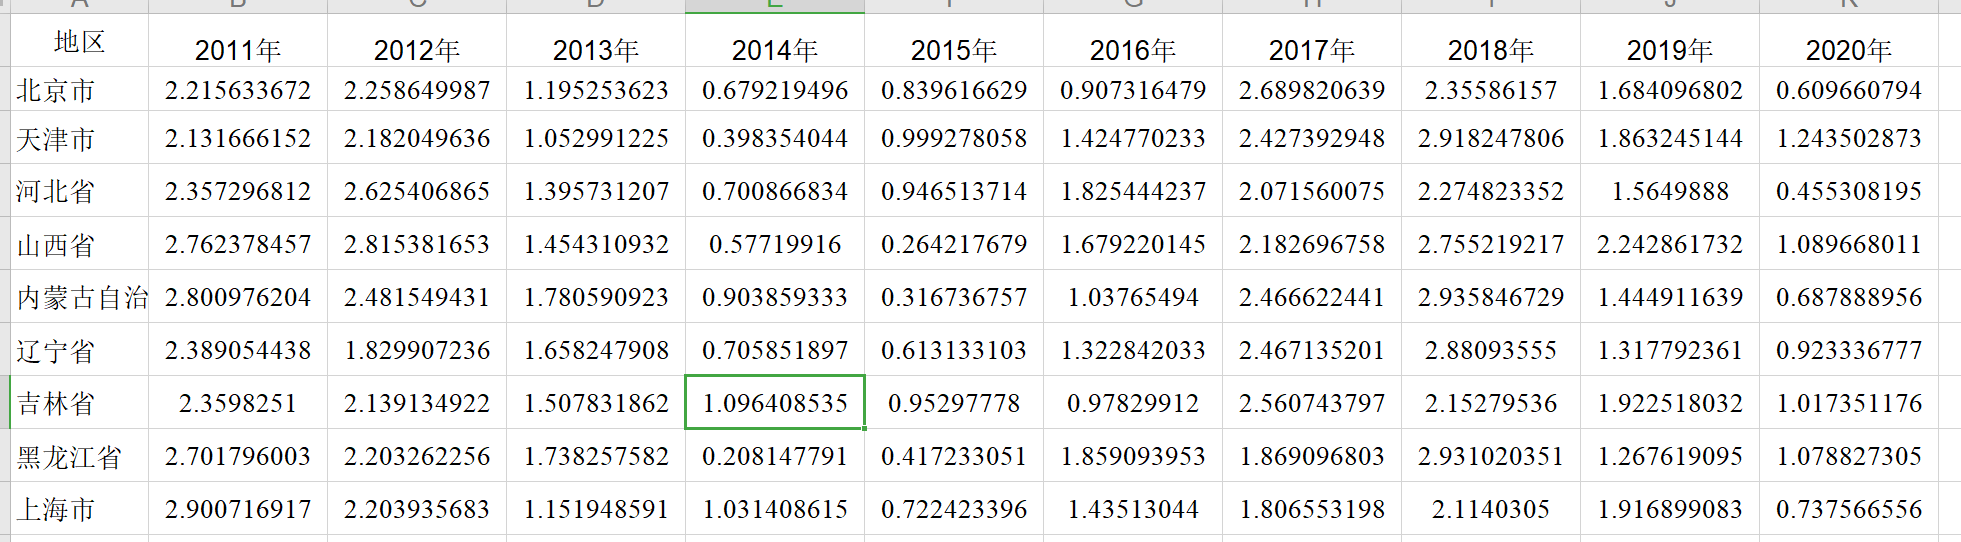The height and width of the screenshot is (542, 1961).
Task: Select the 2015年 header cell
Action: point(954,41)
